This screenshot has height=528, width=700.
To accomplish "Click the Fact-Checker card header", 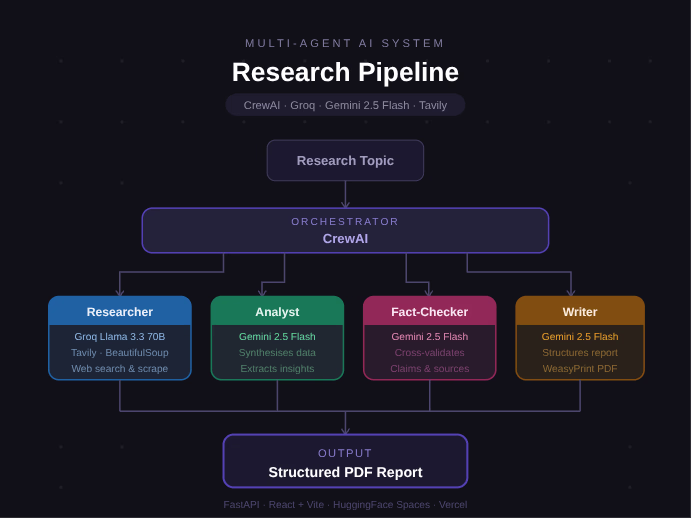I will [429, 311].
